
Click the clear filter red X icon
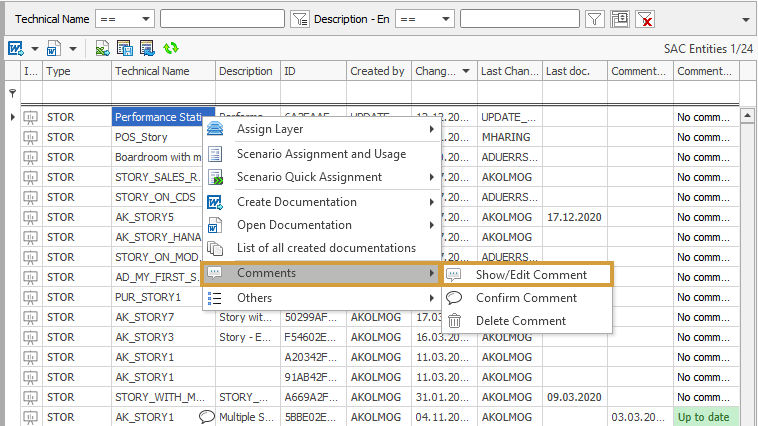pyautogui.click(x=646, y=19)
